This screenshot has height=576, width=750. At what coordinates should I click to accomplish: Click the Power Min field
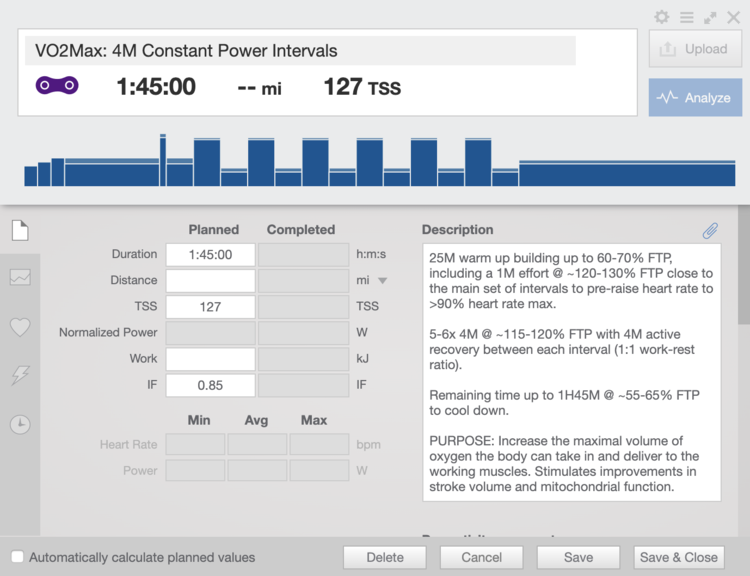point(195,471)
